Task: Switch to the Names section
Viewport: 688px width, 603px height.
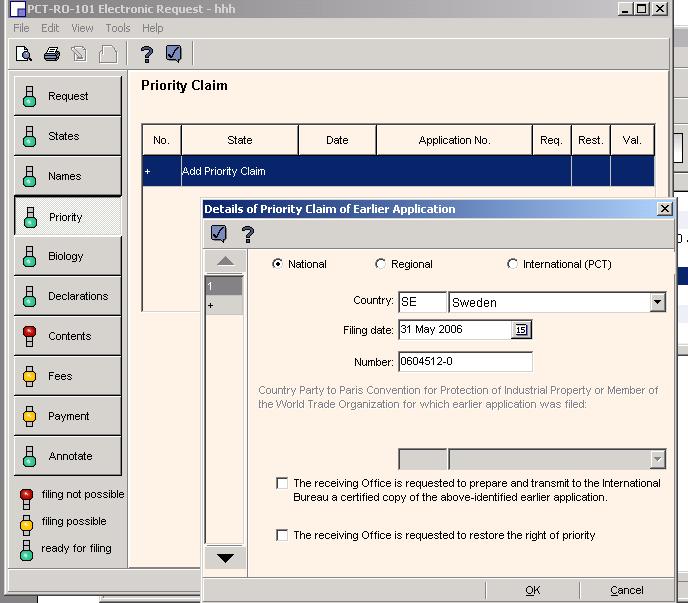Action: pos(68,176)
